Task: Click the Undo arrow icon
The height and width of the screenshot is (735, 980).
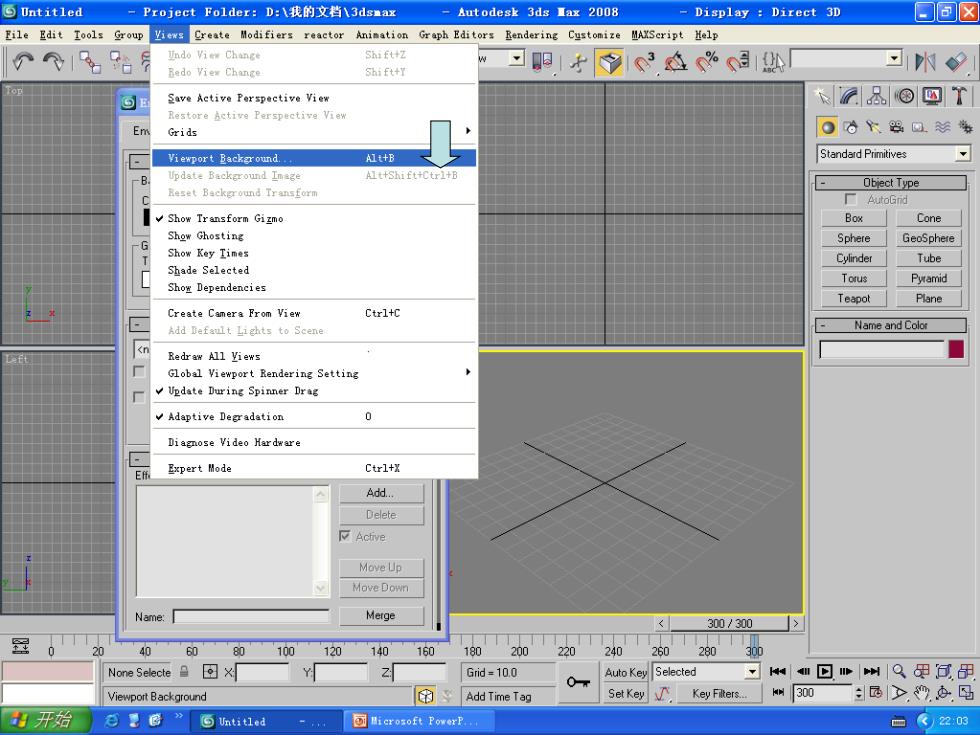Action: pyautogui.click(x=24, y=62)
